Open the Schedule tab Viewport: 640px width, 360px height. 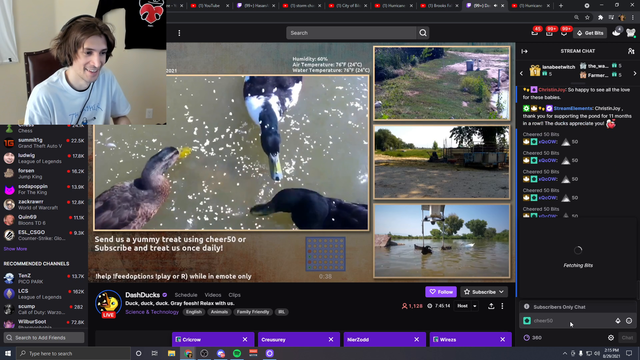point(186,295)
